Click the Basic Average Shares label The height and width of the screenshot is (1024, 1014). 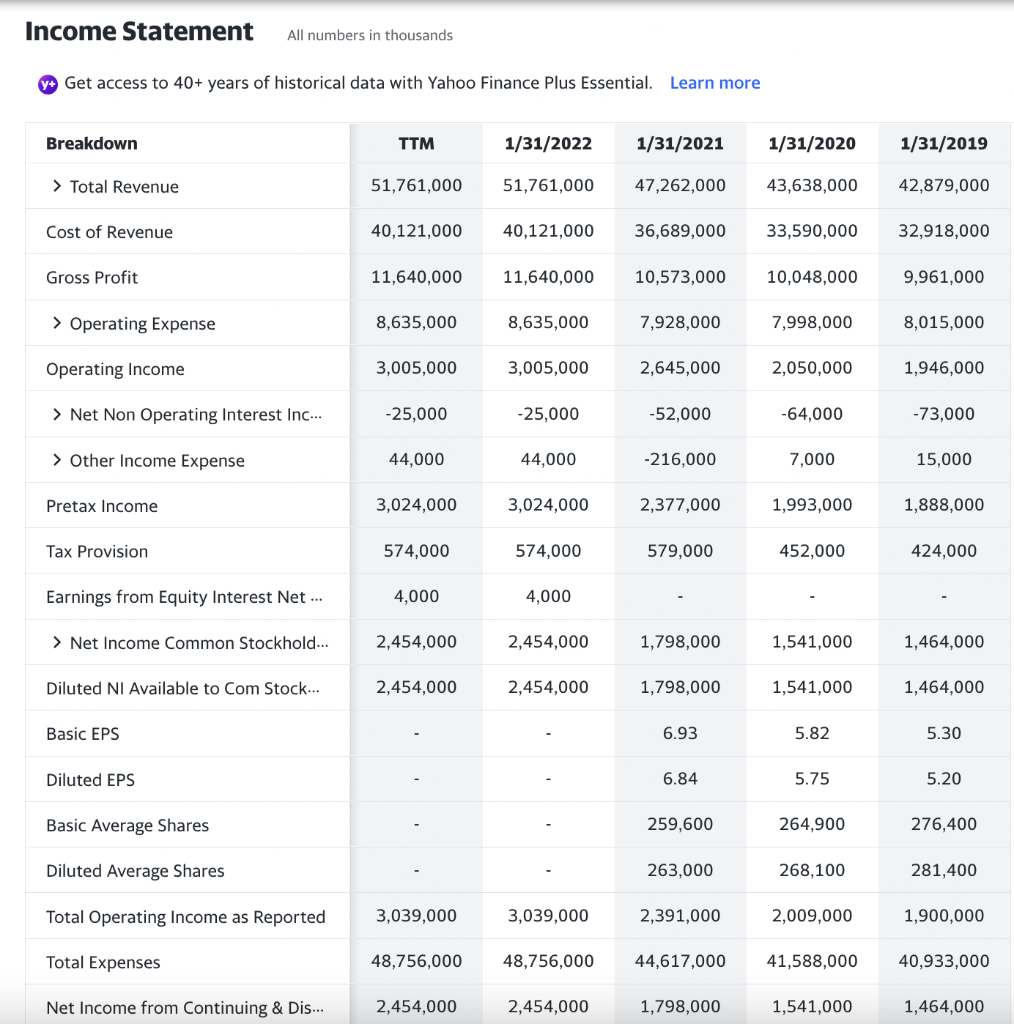pos(127,825)
